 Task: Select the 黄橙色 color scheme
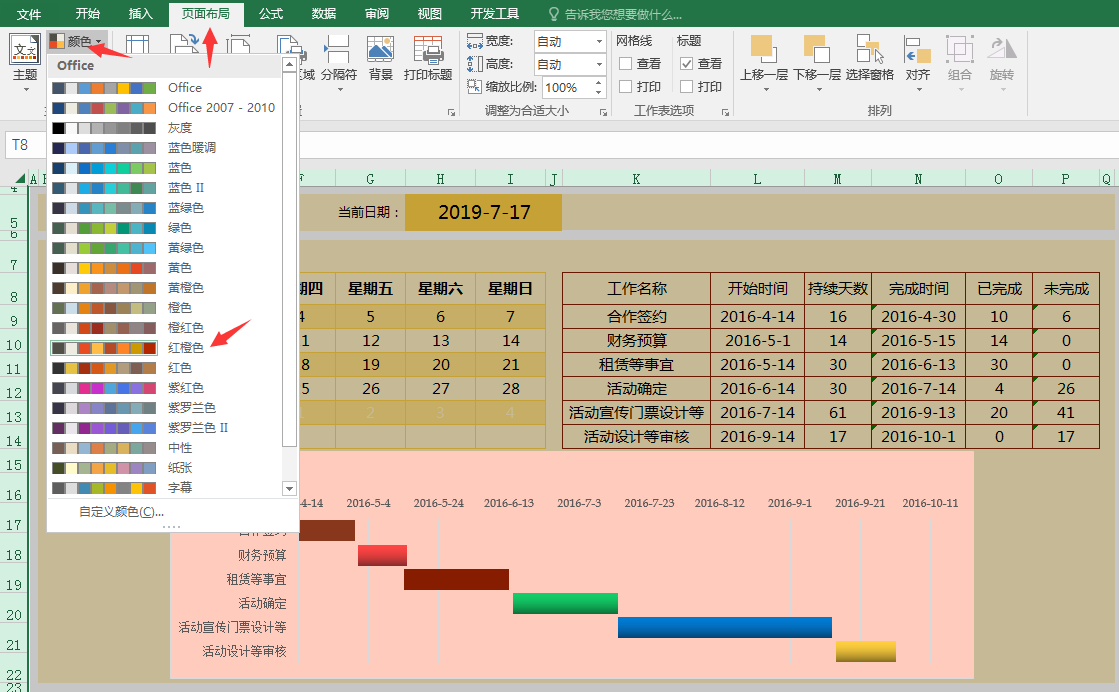point(164,288)
